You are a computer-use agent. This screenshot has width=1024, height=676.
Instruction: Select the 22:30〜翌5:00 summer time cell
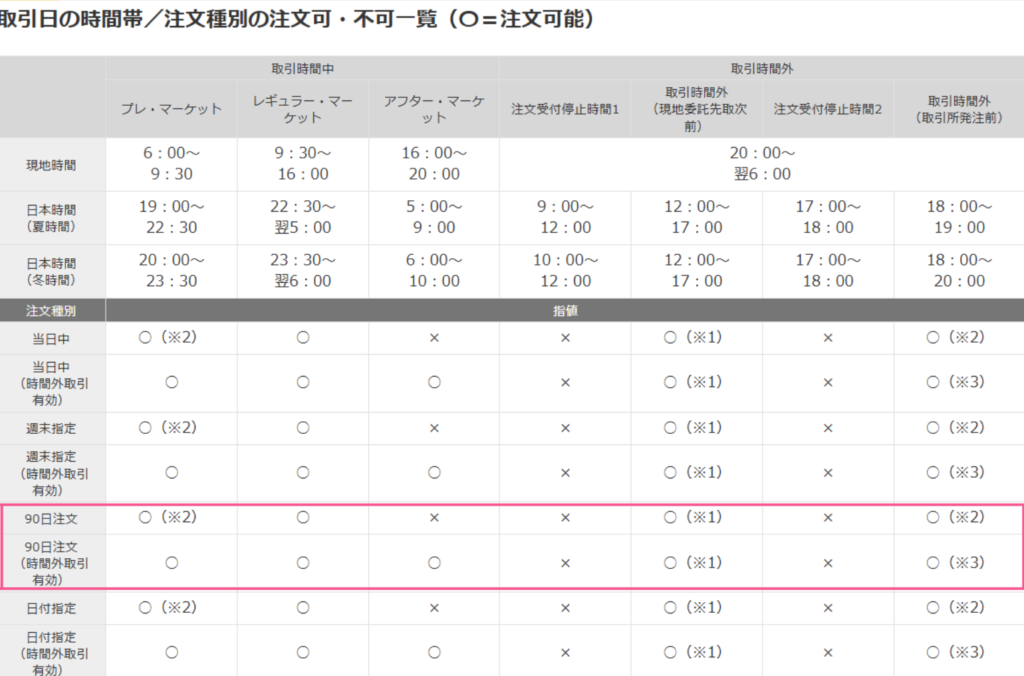coord(302,217)
